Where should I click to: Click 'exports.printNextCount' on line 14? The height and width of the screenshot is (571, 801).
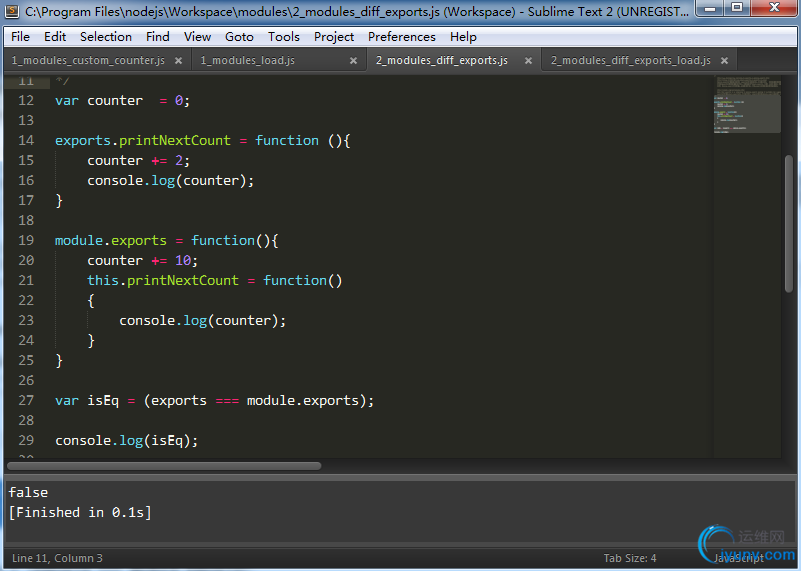(x=143, y=140)
